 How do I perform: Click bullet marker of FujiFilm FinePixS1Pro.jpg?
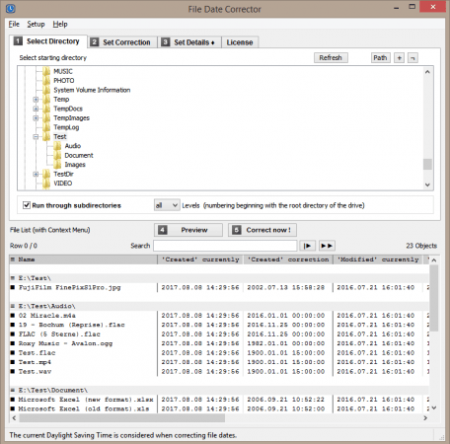[x=13, y=287]
